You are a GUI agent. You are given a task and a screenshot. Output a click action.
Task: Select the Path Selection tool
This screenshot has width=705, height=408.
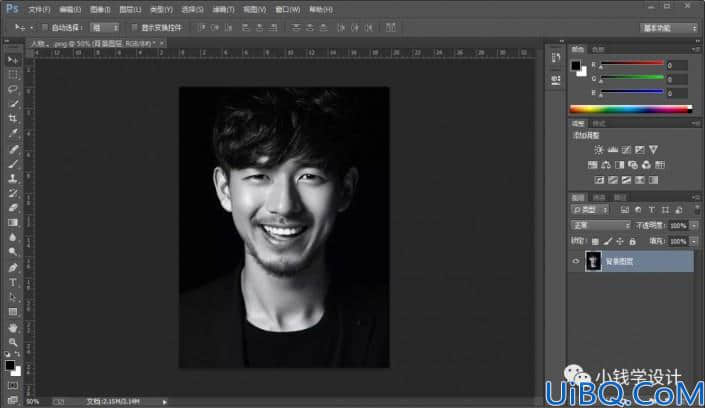click(x=13, y=297)
